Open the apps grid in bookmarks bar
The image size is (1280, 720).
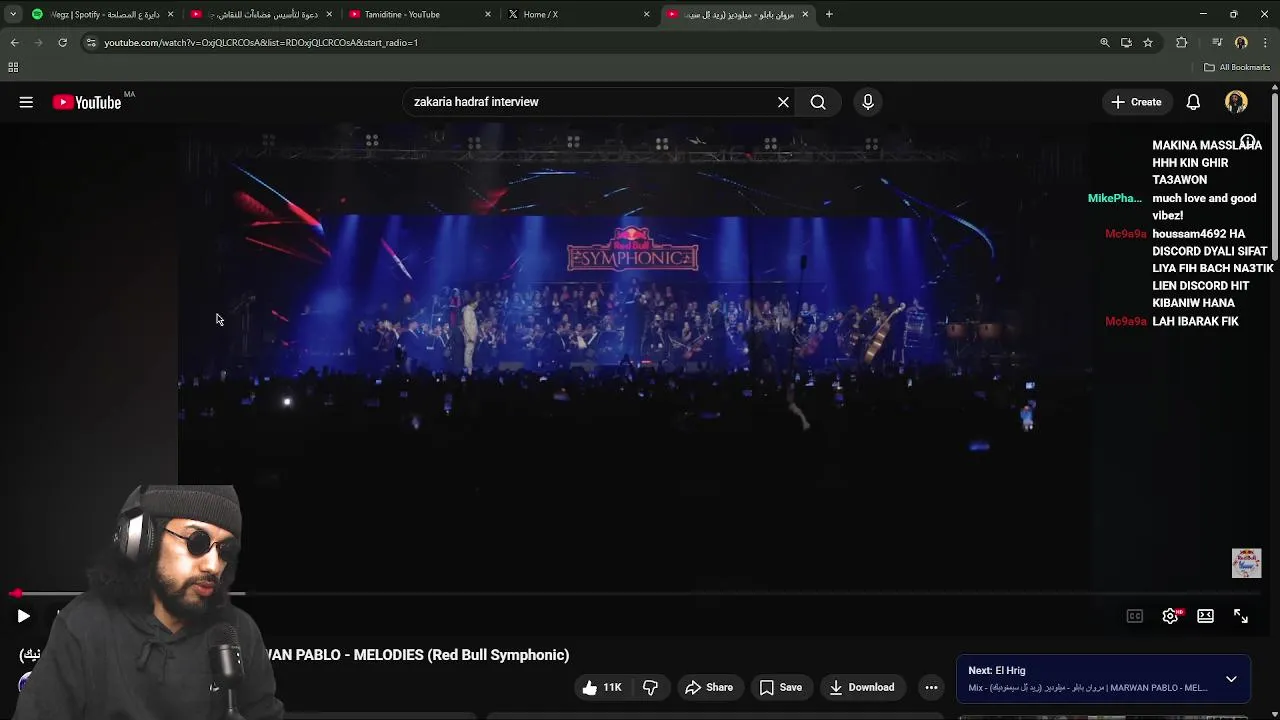13,67
